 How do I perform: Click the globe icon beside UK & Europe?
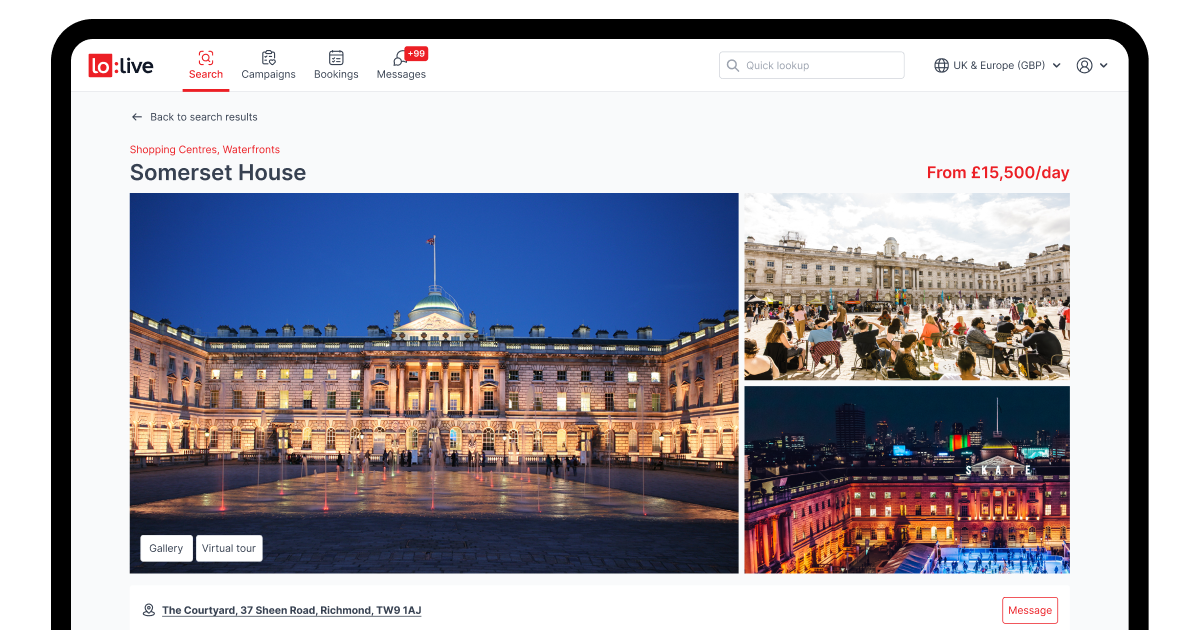pos(941,65)
